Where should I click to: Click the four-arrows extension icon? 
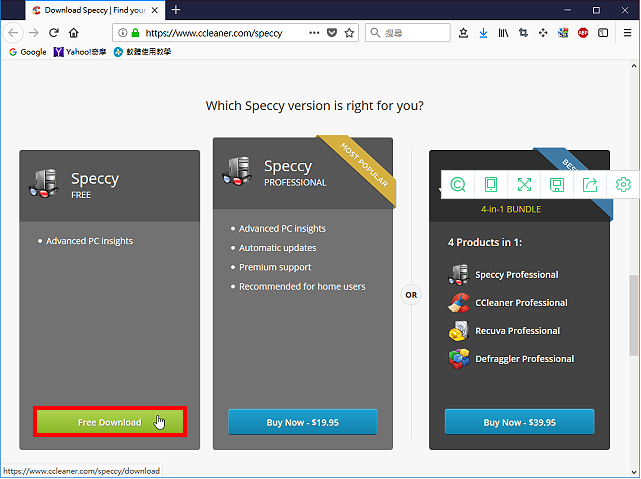click(x=543, y=33)
